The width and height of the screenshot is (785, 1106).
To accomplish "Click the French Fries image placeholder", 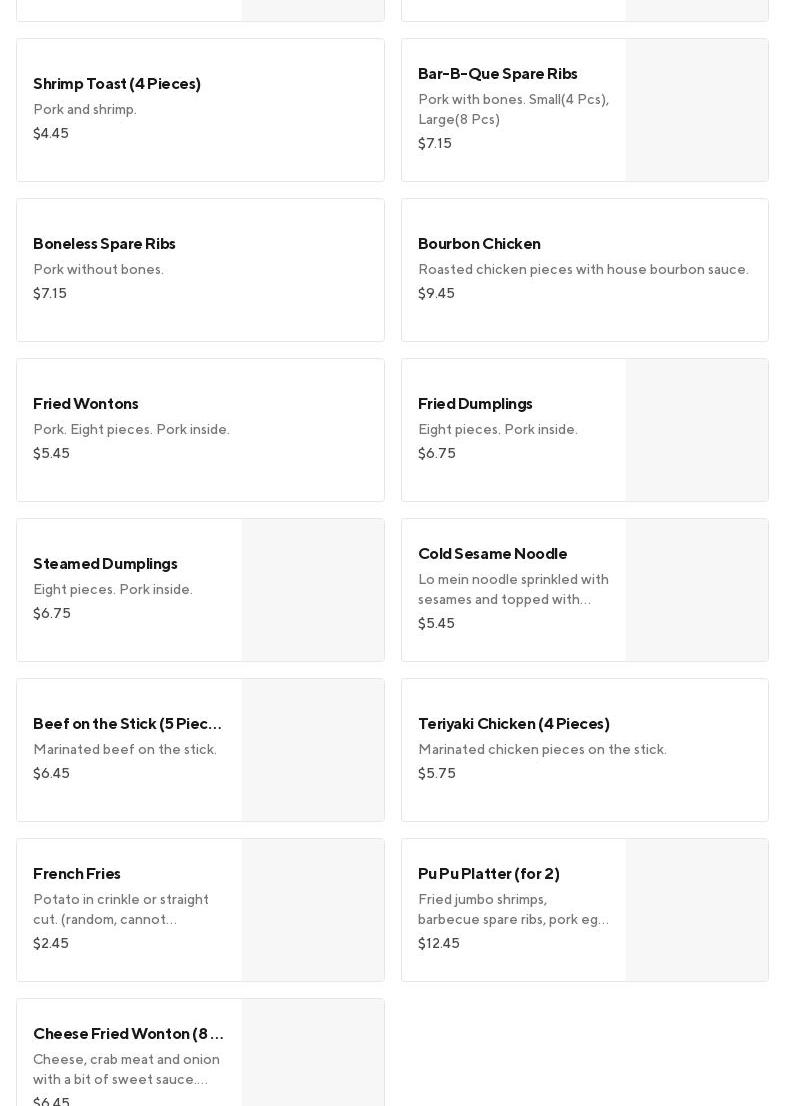I will coord(312,910).
